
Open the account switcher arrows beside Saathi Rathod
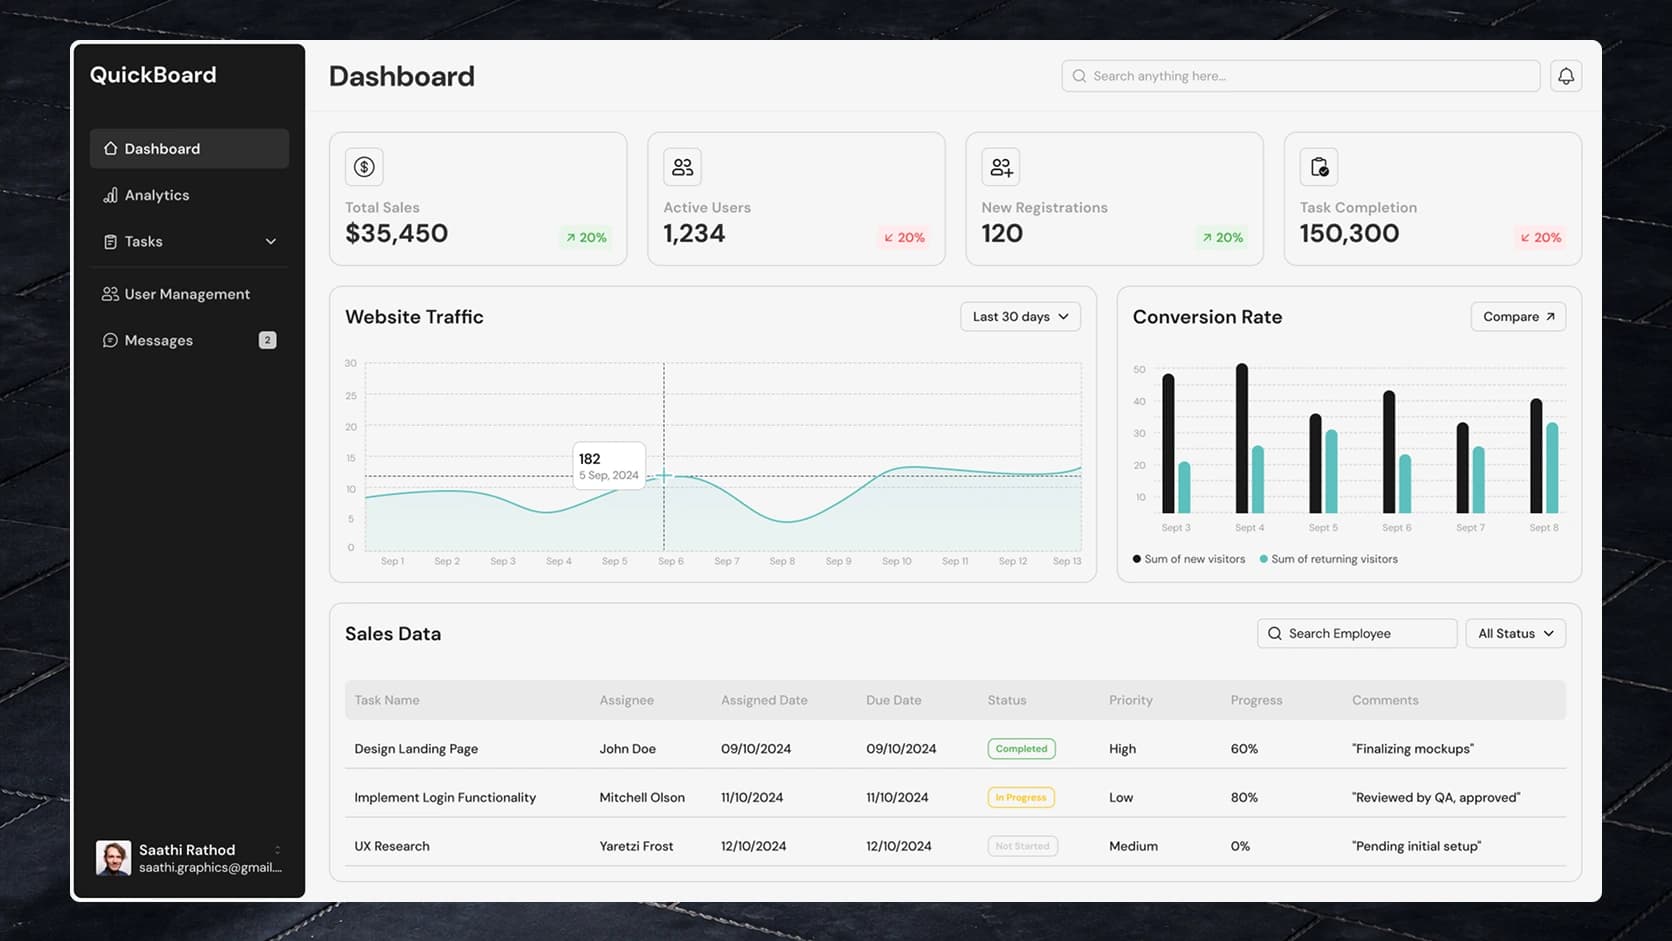[277, 850]
